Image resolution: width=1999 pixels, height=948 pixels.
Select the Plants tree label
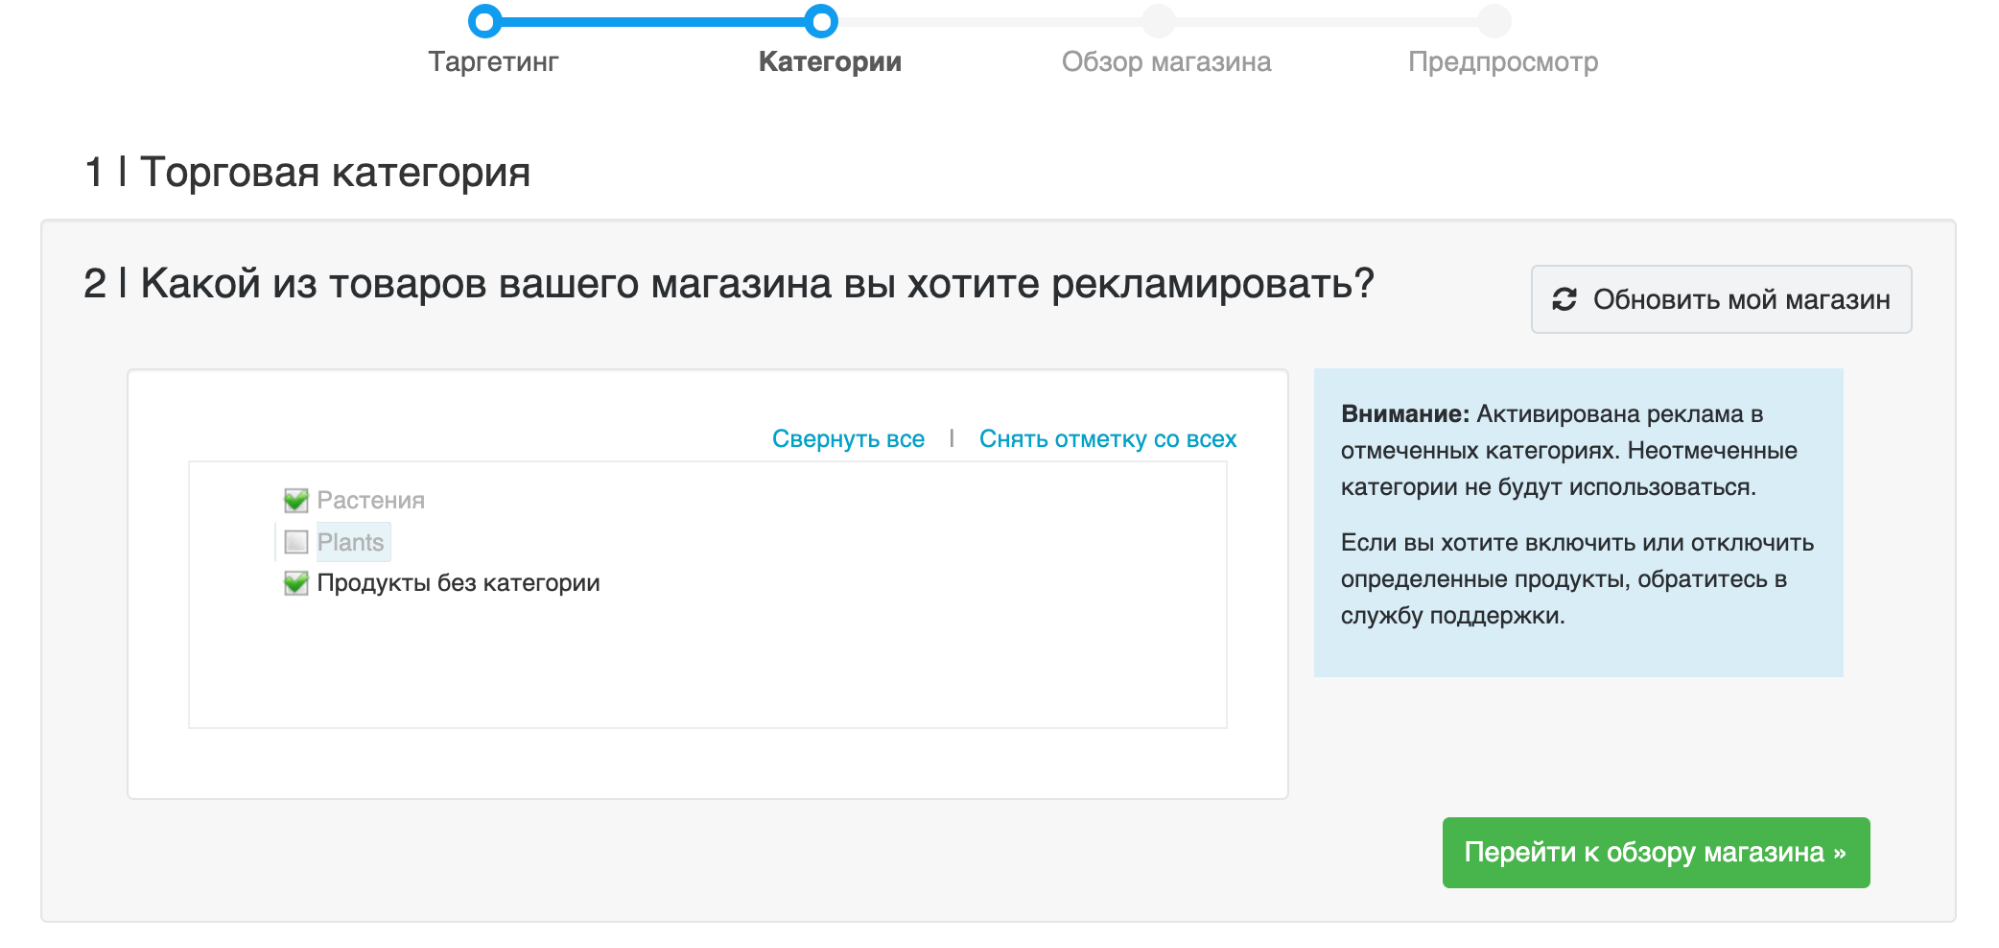tap(351, 542)
